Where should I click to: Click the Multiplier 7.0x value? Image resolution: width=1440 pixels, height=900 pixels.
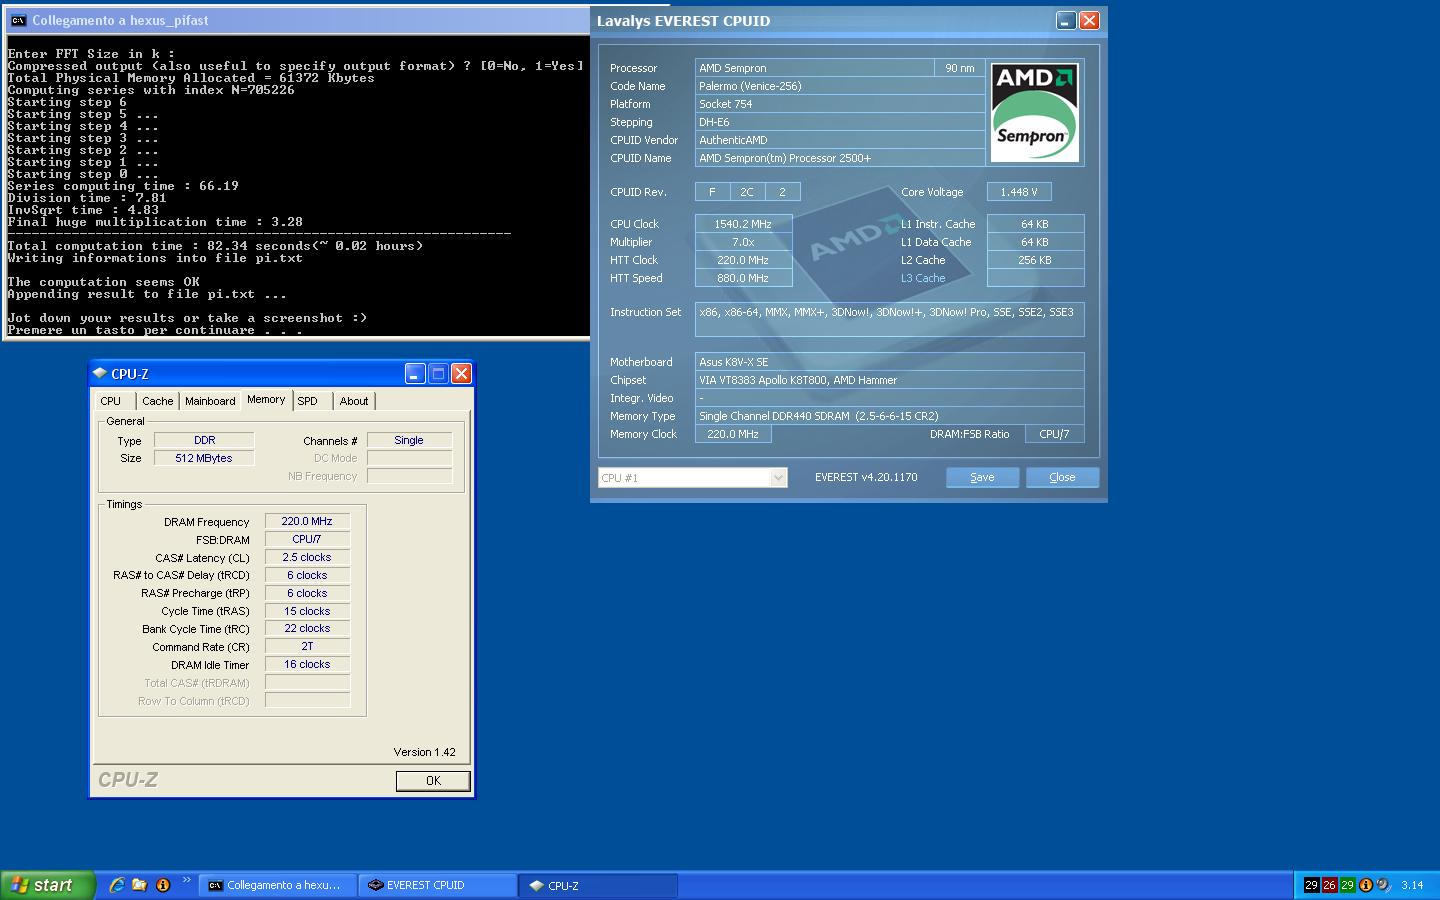click(743, 242)
